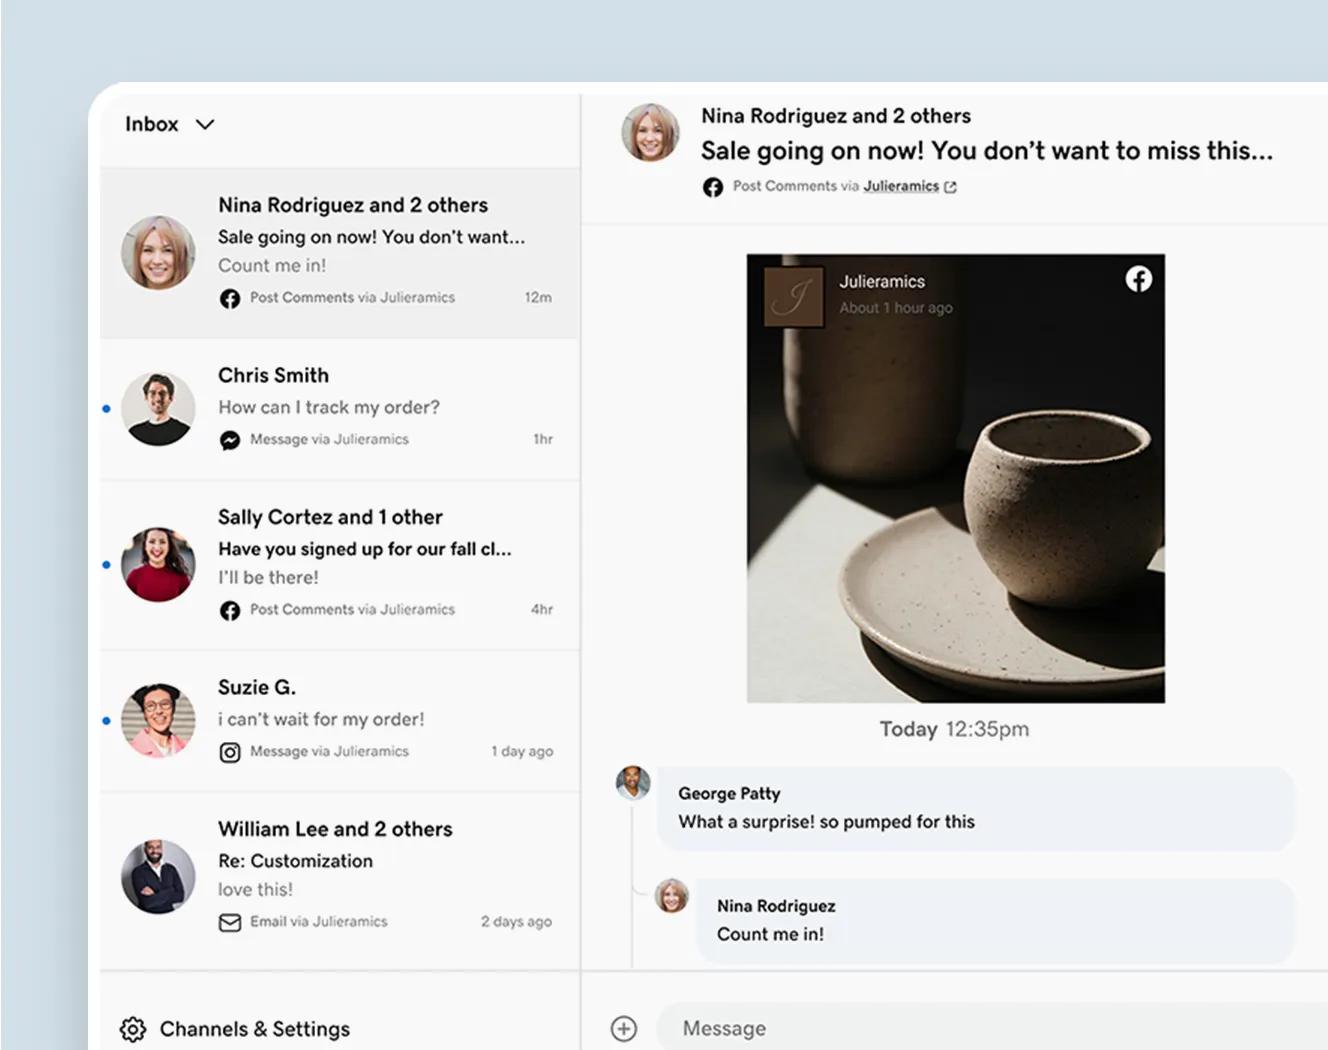Click Nina Rodriguez avatar in inbox list
This screenshot has height=1050, width=1328.
[x=158, y=252]
